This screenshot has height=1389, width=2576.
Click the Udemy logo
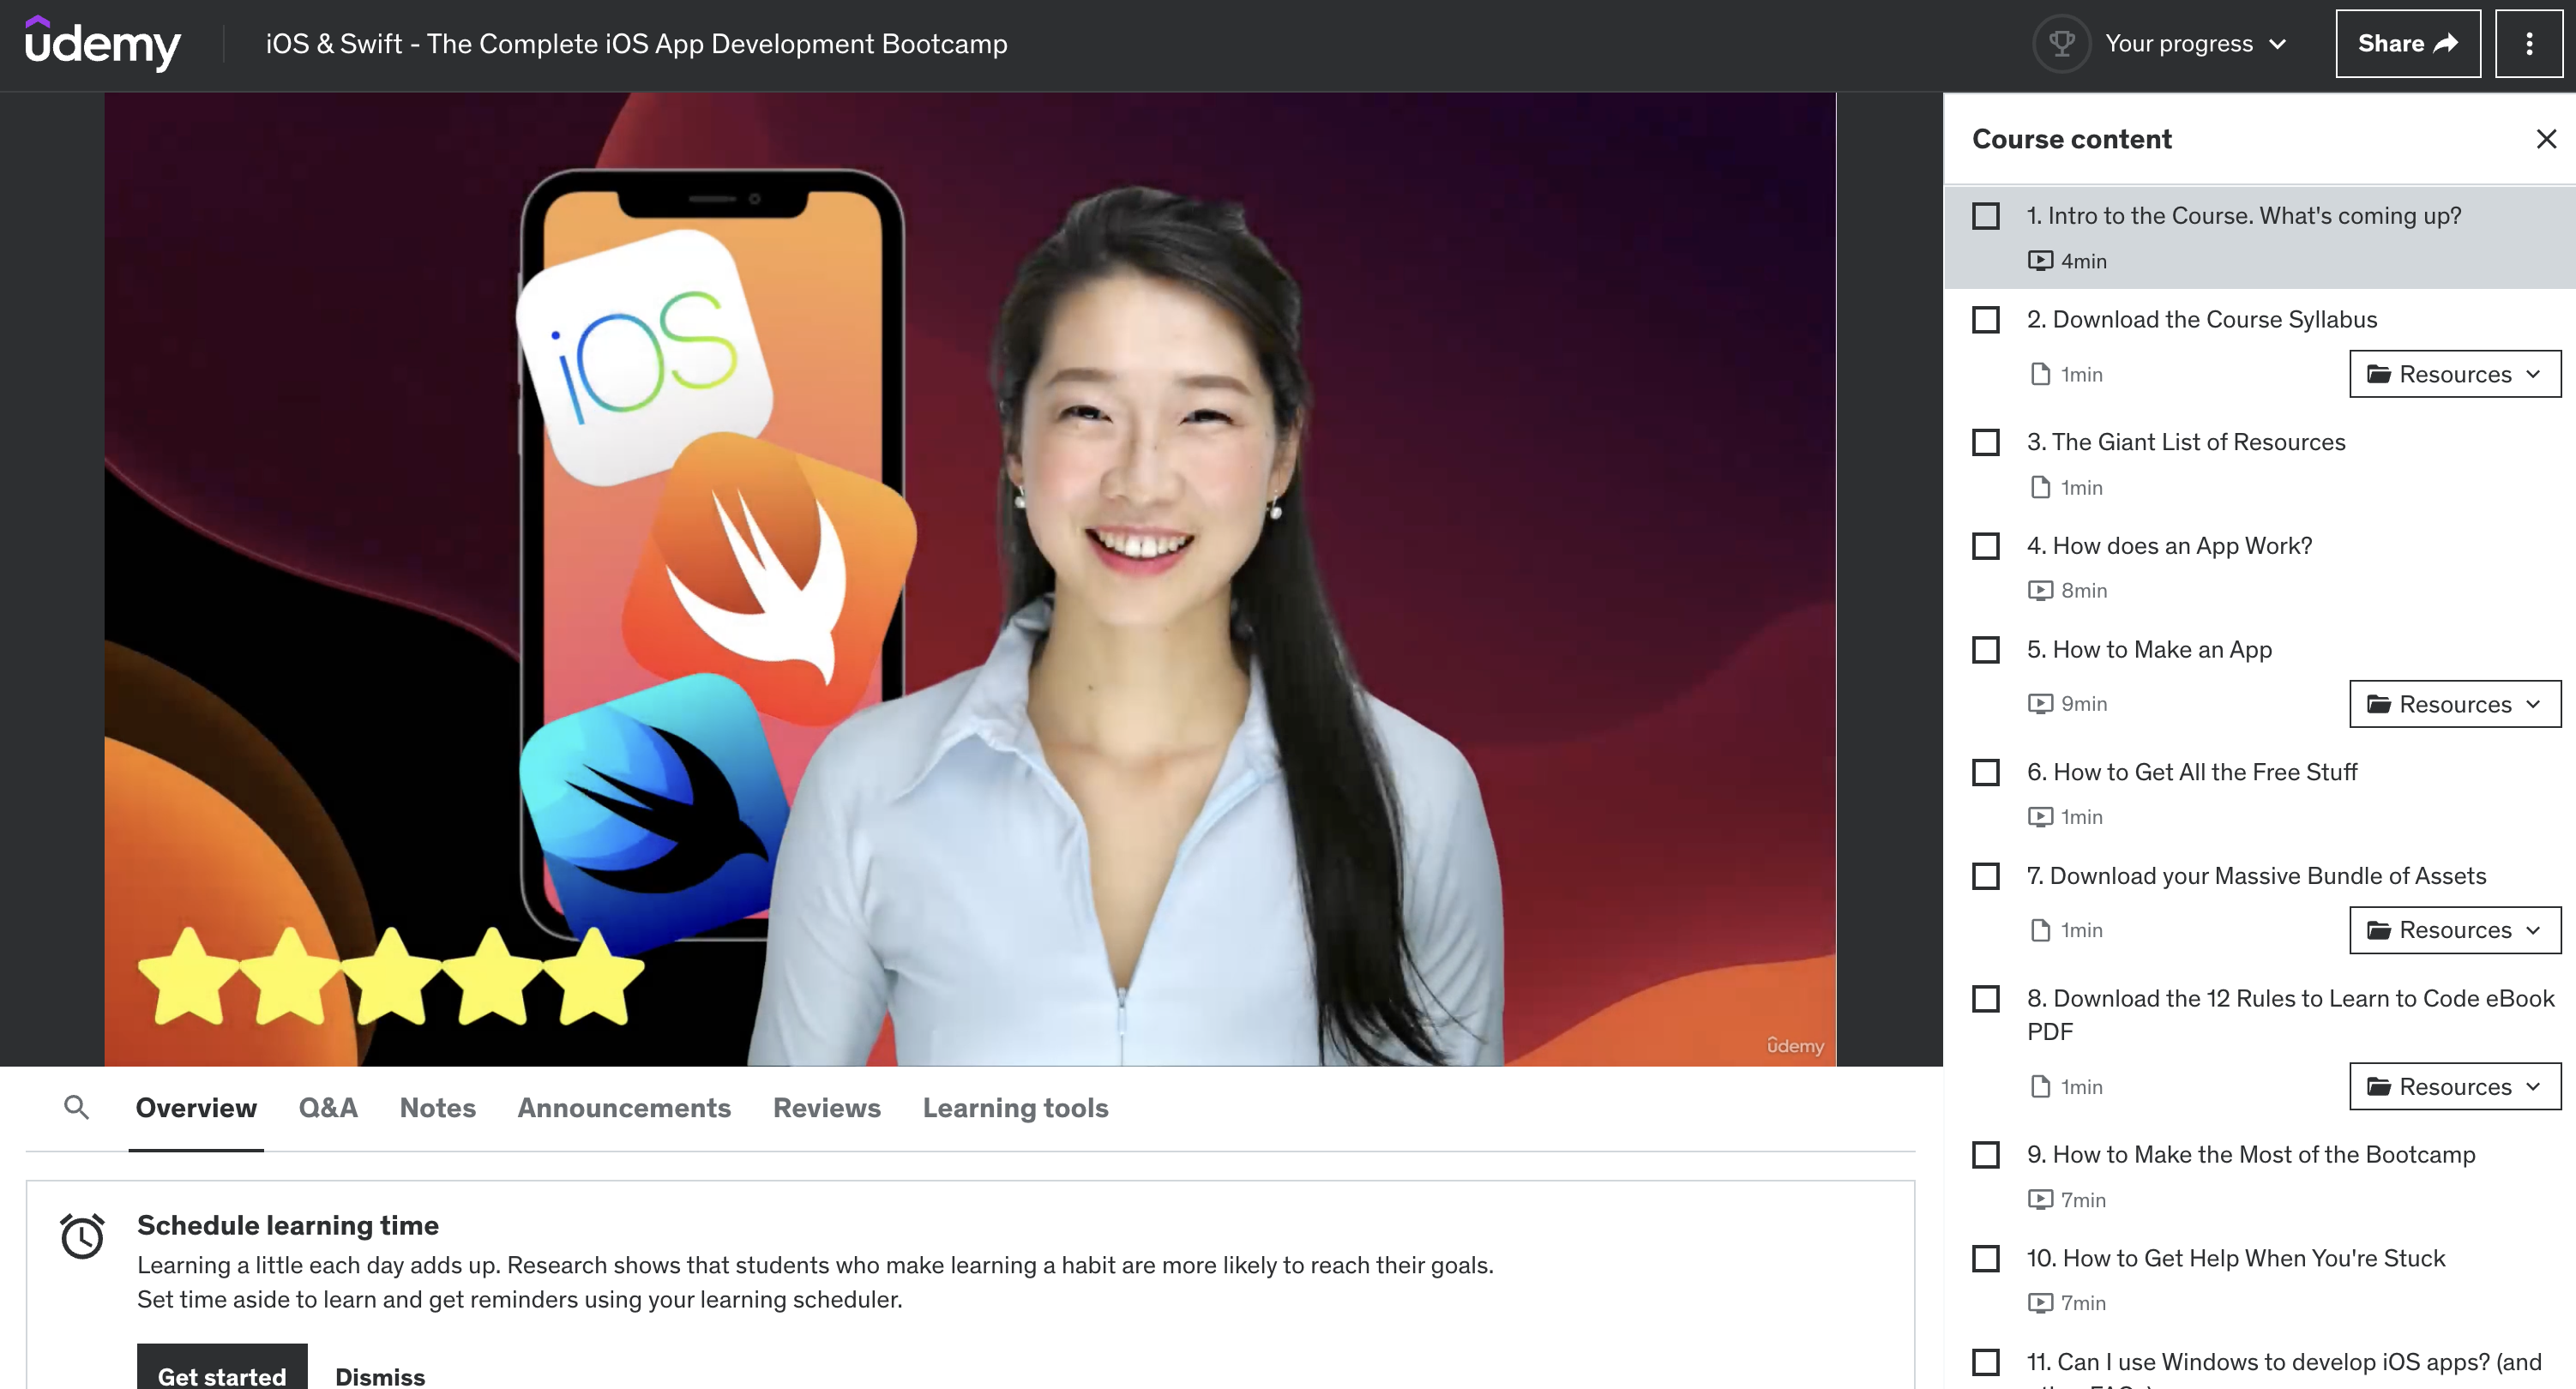tap(102, 43)
